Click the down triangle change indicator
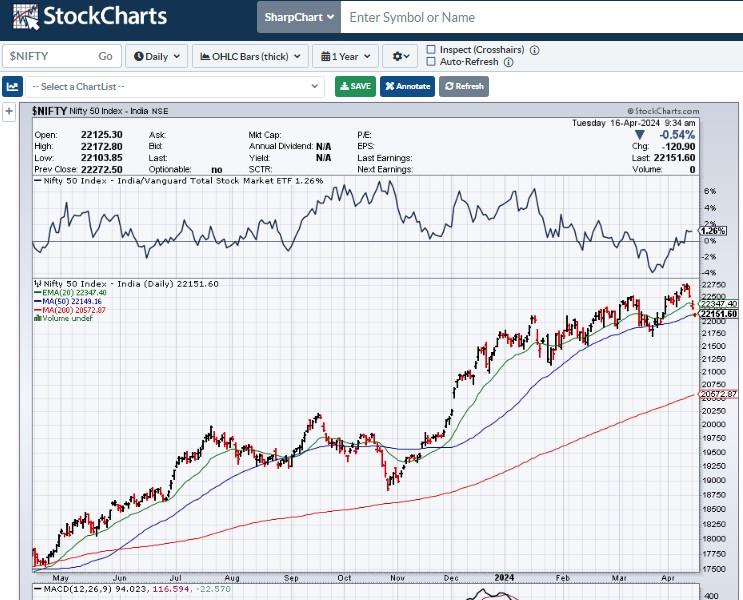 coord(640,135)
